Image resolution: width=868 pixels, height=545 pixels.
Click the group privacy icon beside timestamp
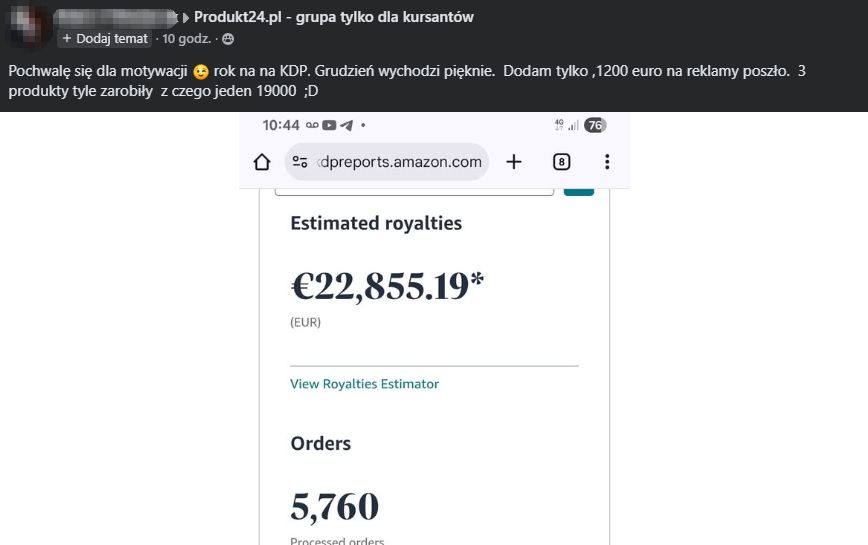[x=228, y=39]
